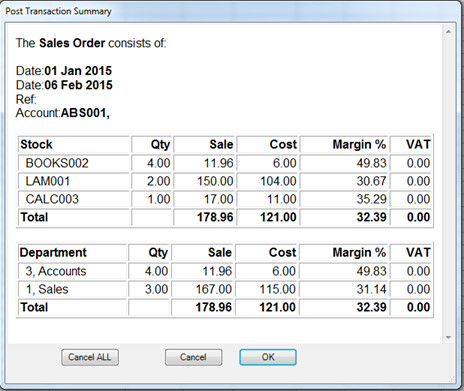Click the Stock table Total row label
This screenshot has height=391, width=464.
click(x=34, y=217)
